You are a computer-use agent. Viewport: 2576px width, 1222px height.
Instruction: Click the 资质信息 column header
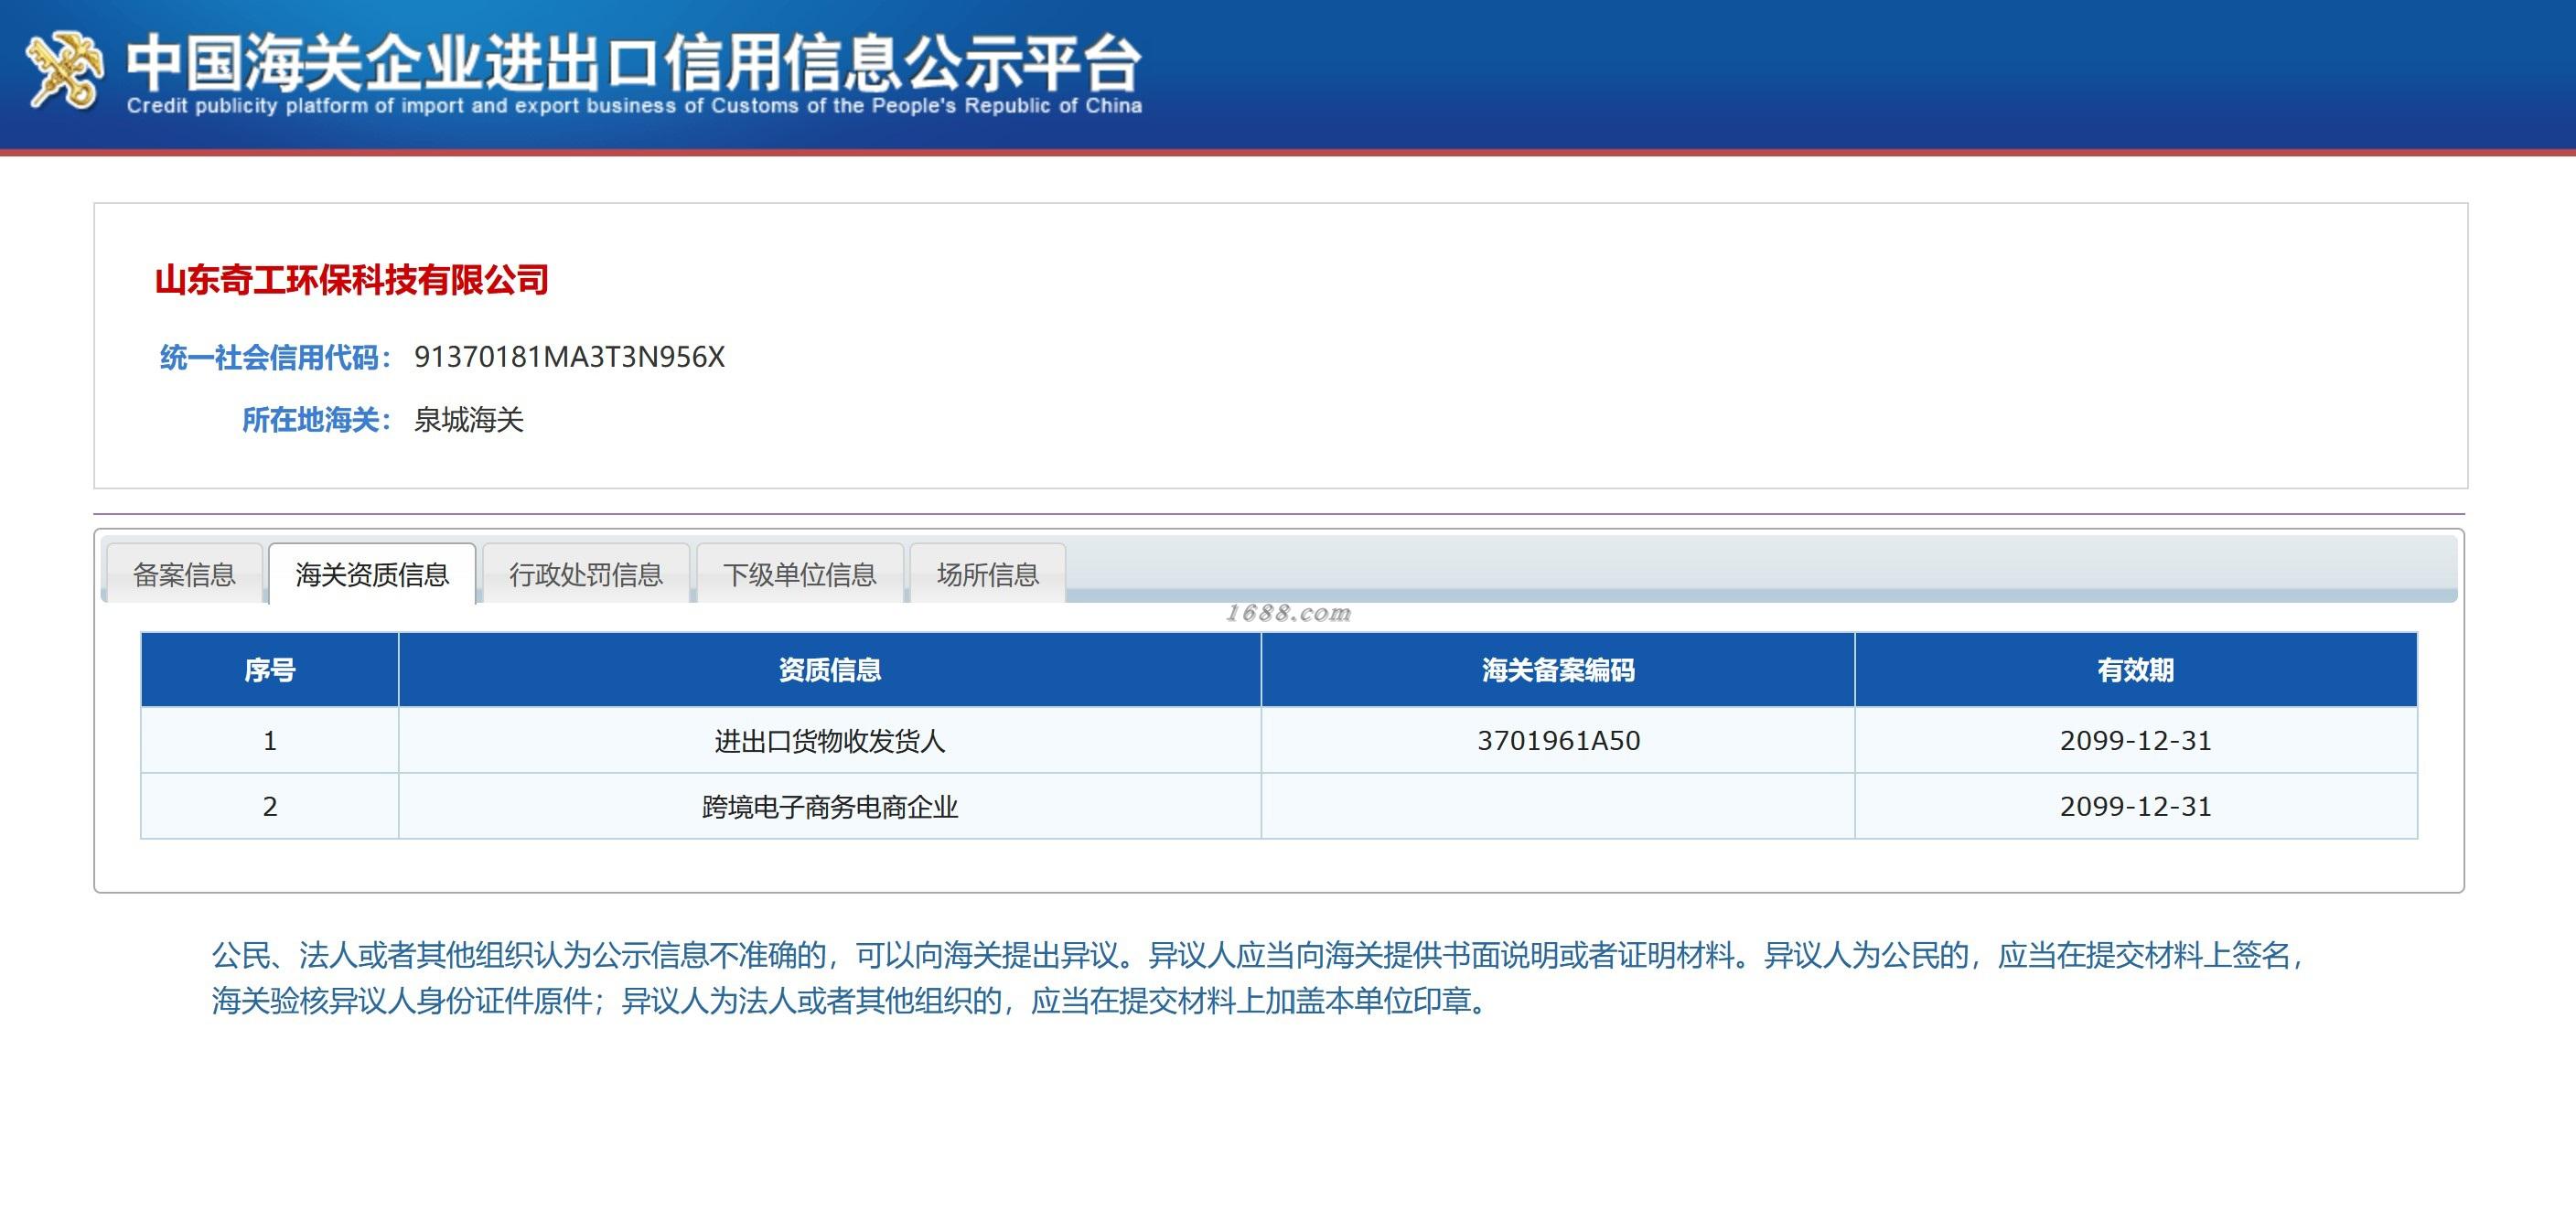tap(830, 670)
